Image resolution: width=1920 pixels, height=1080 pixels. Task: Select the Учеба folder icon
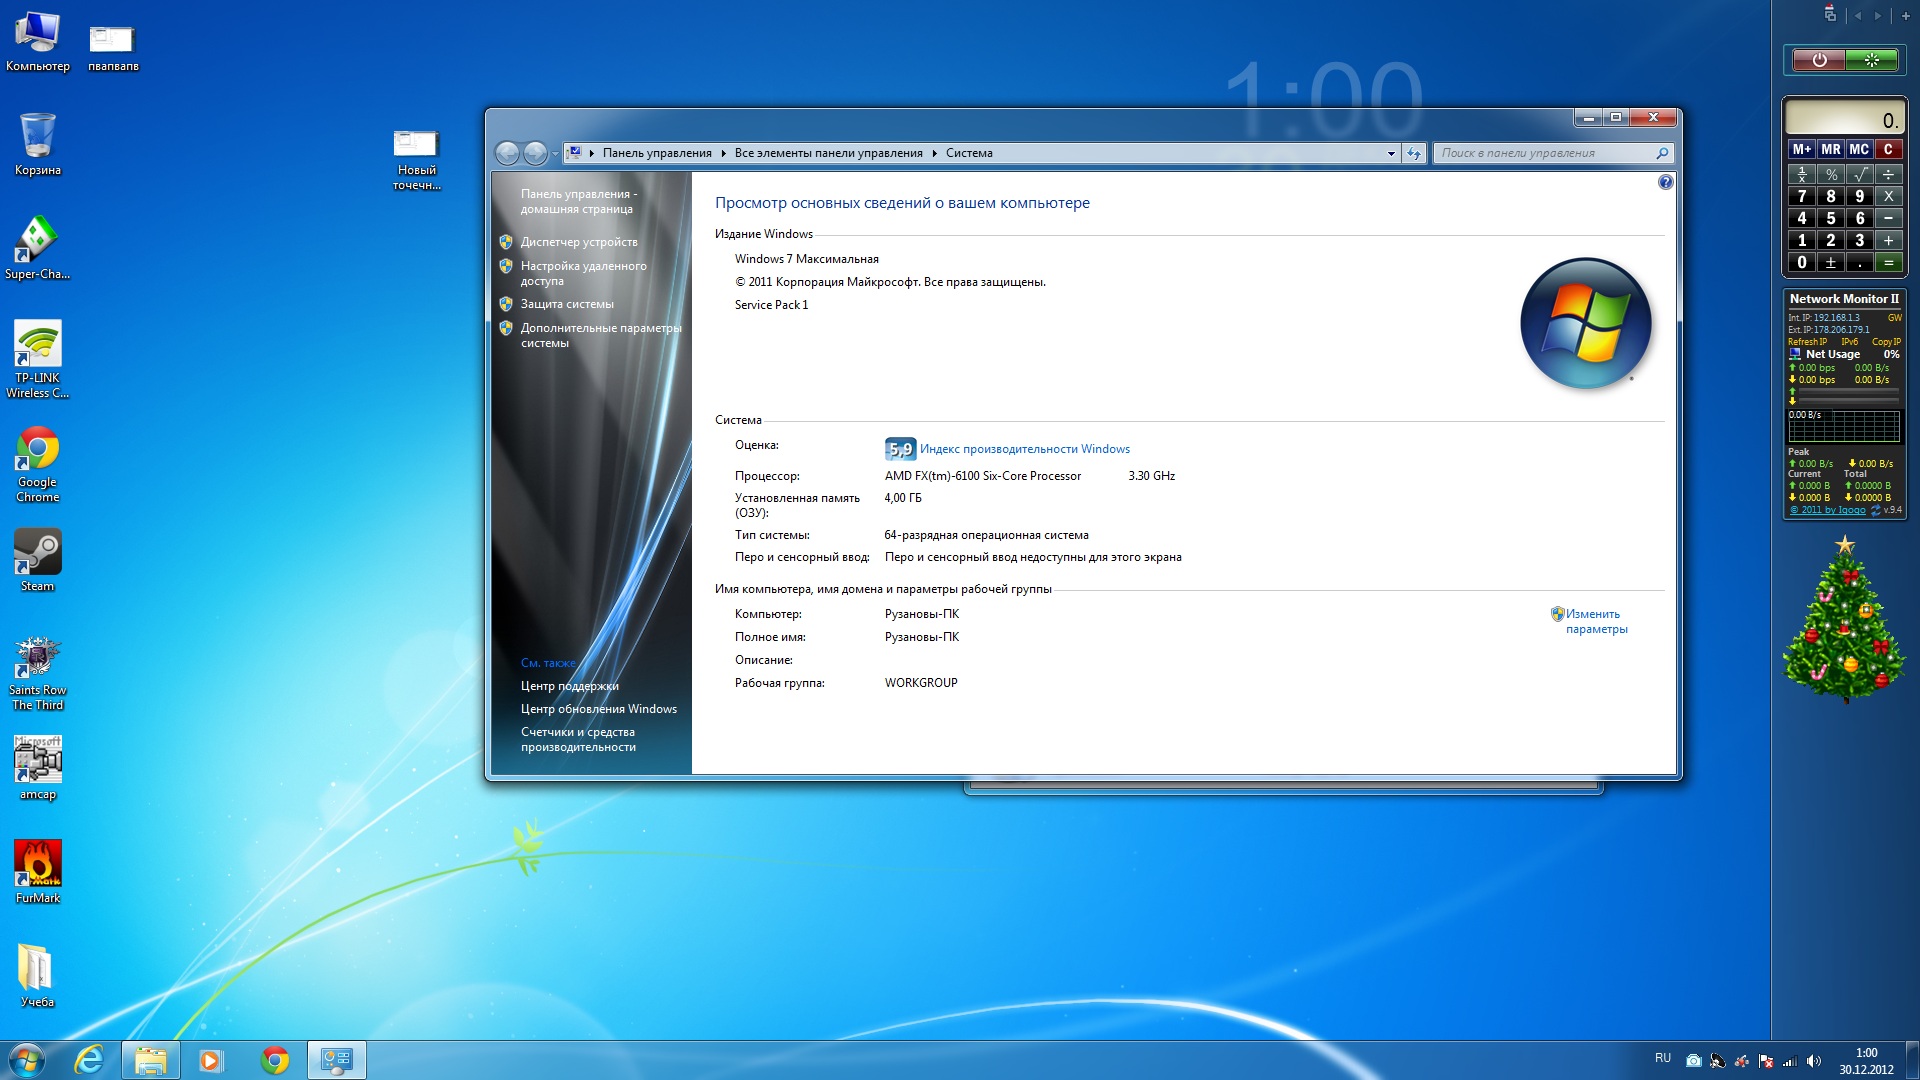37,977
